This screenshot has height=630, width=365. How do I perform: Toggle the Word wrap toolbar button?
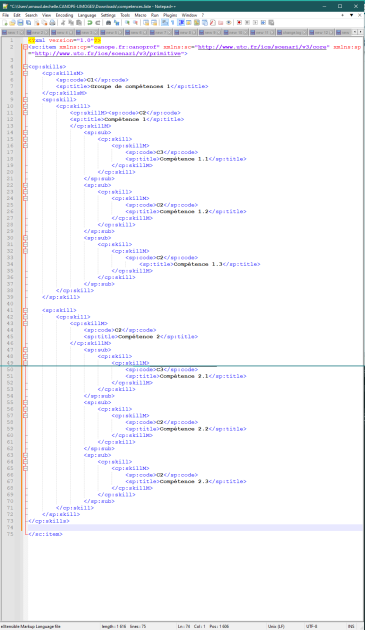click(165, 22)
